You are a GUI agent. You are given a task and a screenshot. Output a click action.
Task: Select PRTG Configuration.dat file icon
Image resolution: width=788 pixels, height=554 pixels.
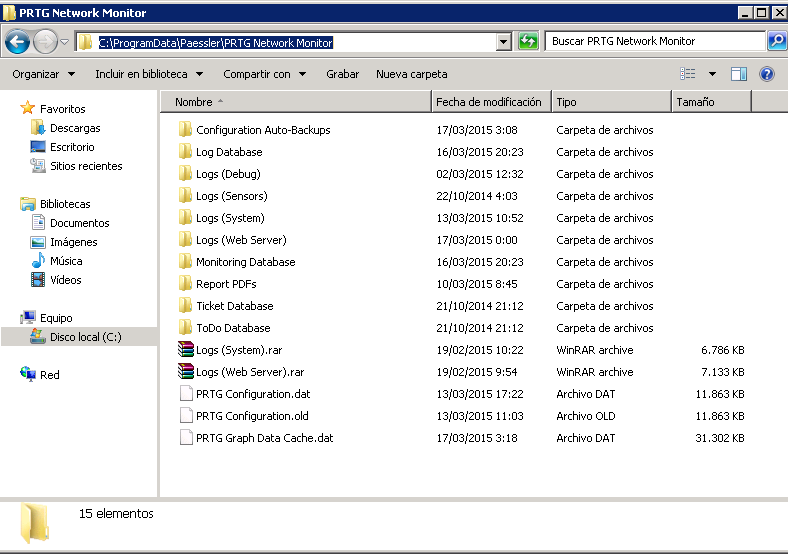pos(186,394)
